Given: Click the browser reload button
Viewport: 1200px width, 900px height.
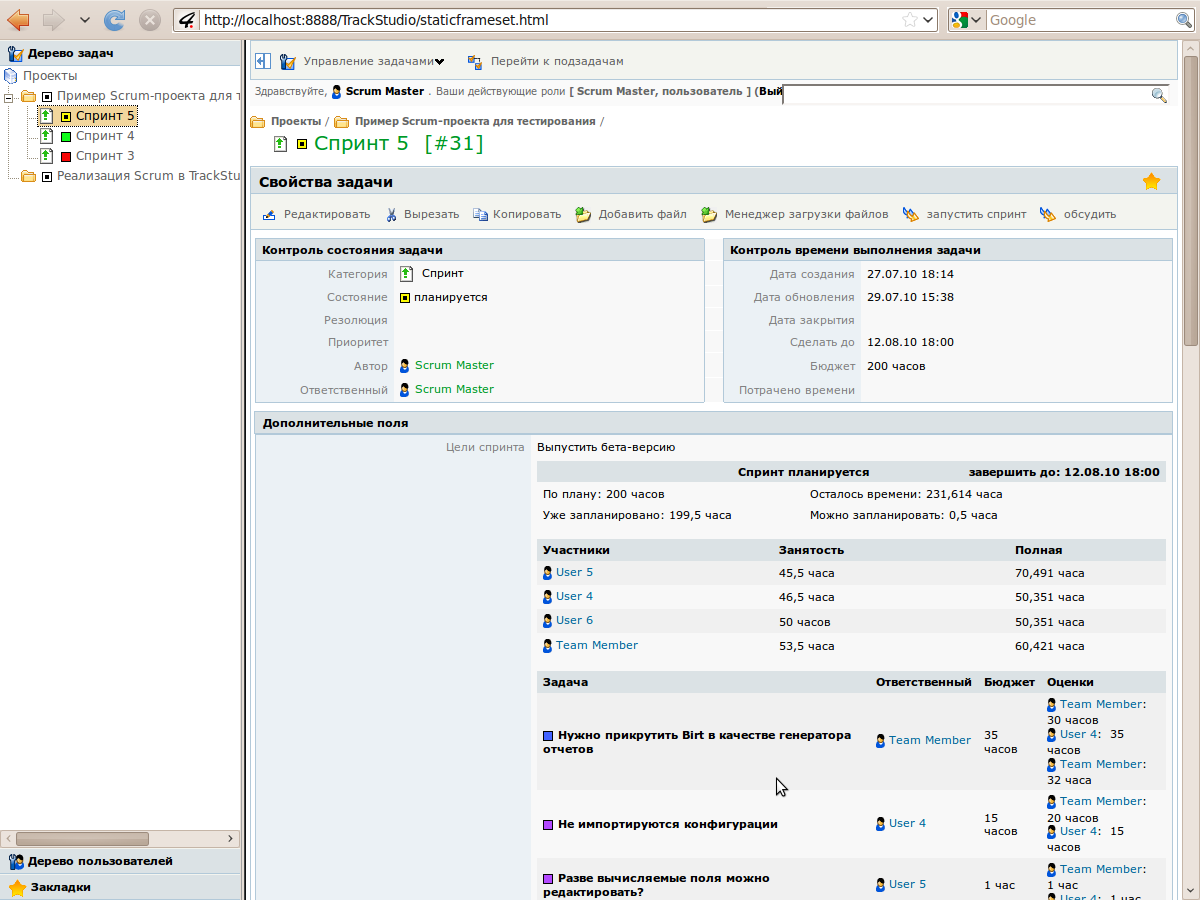Looking at the screenshot, I should [115, 19].
